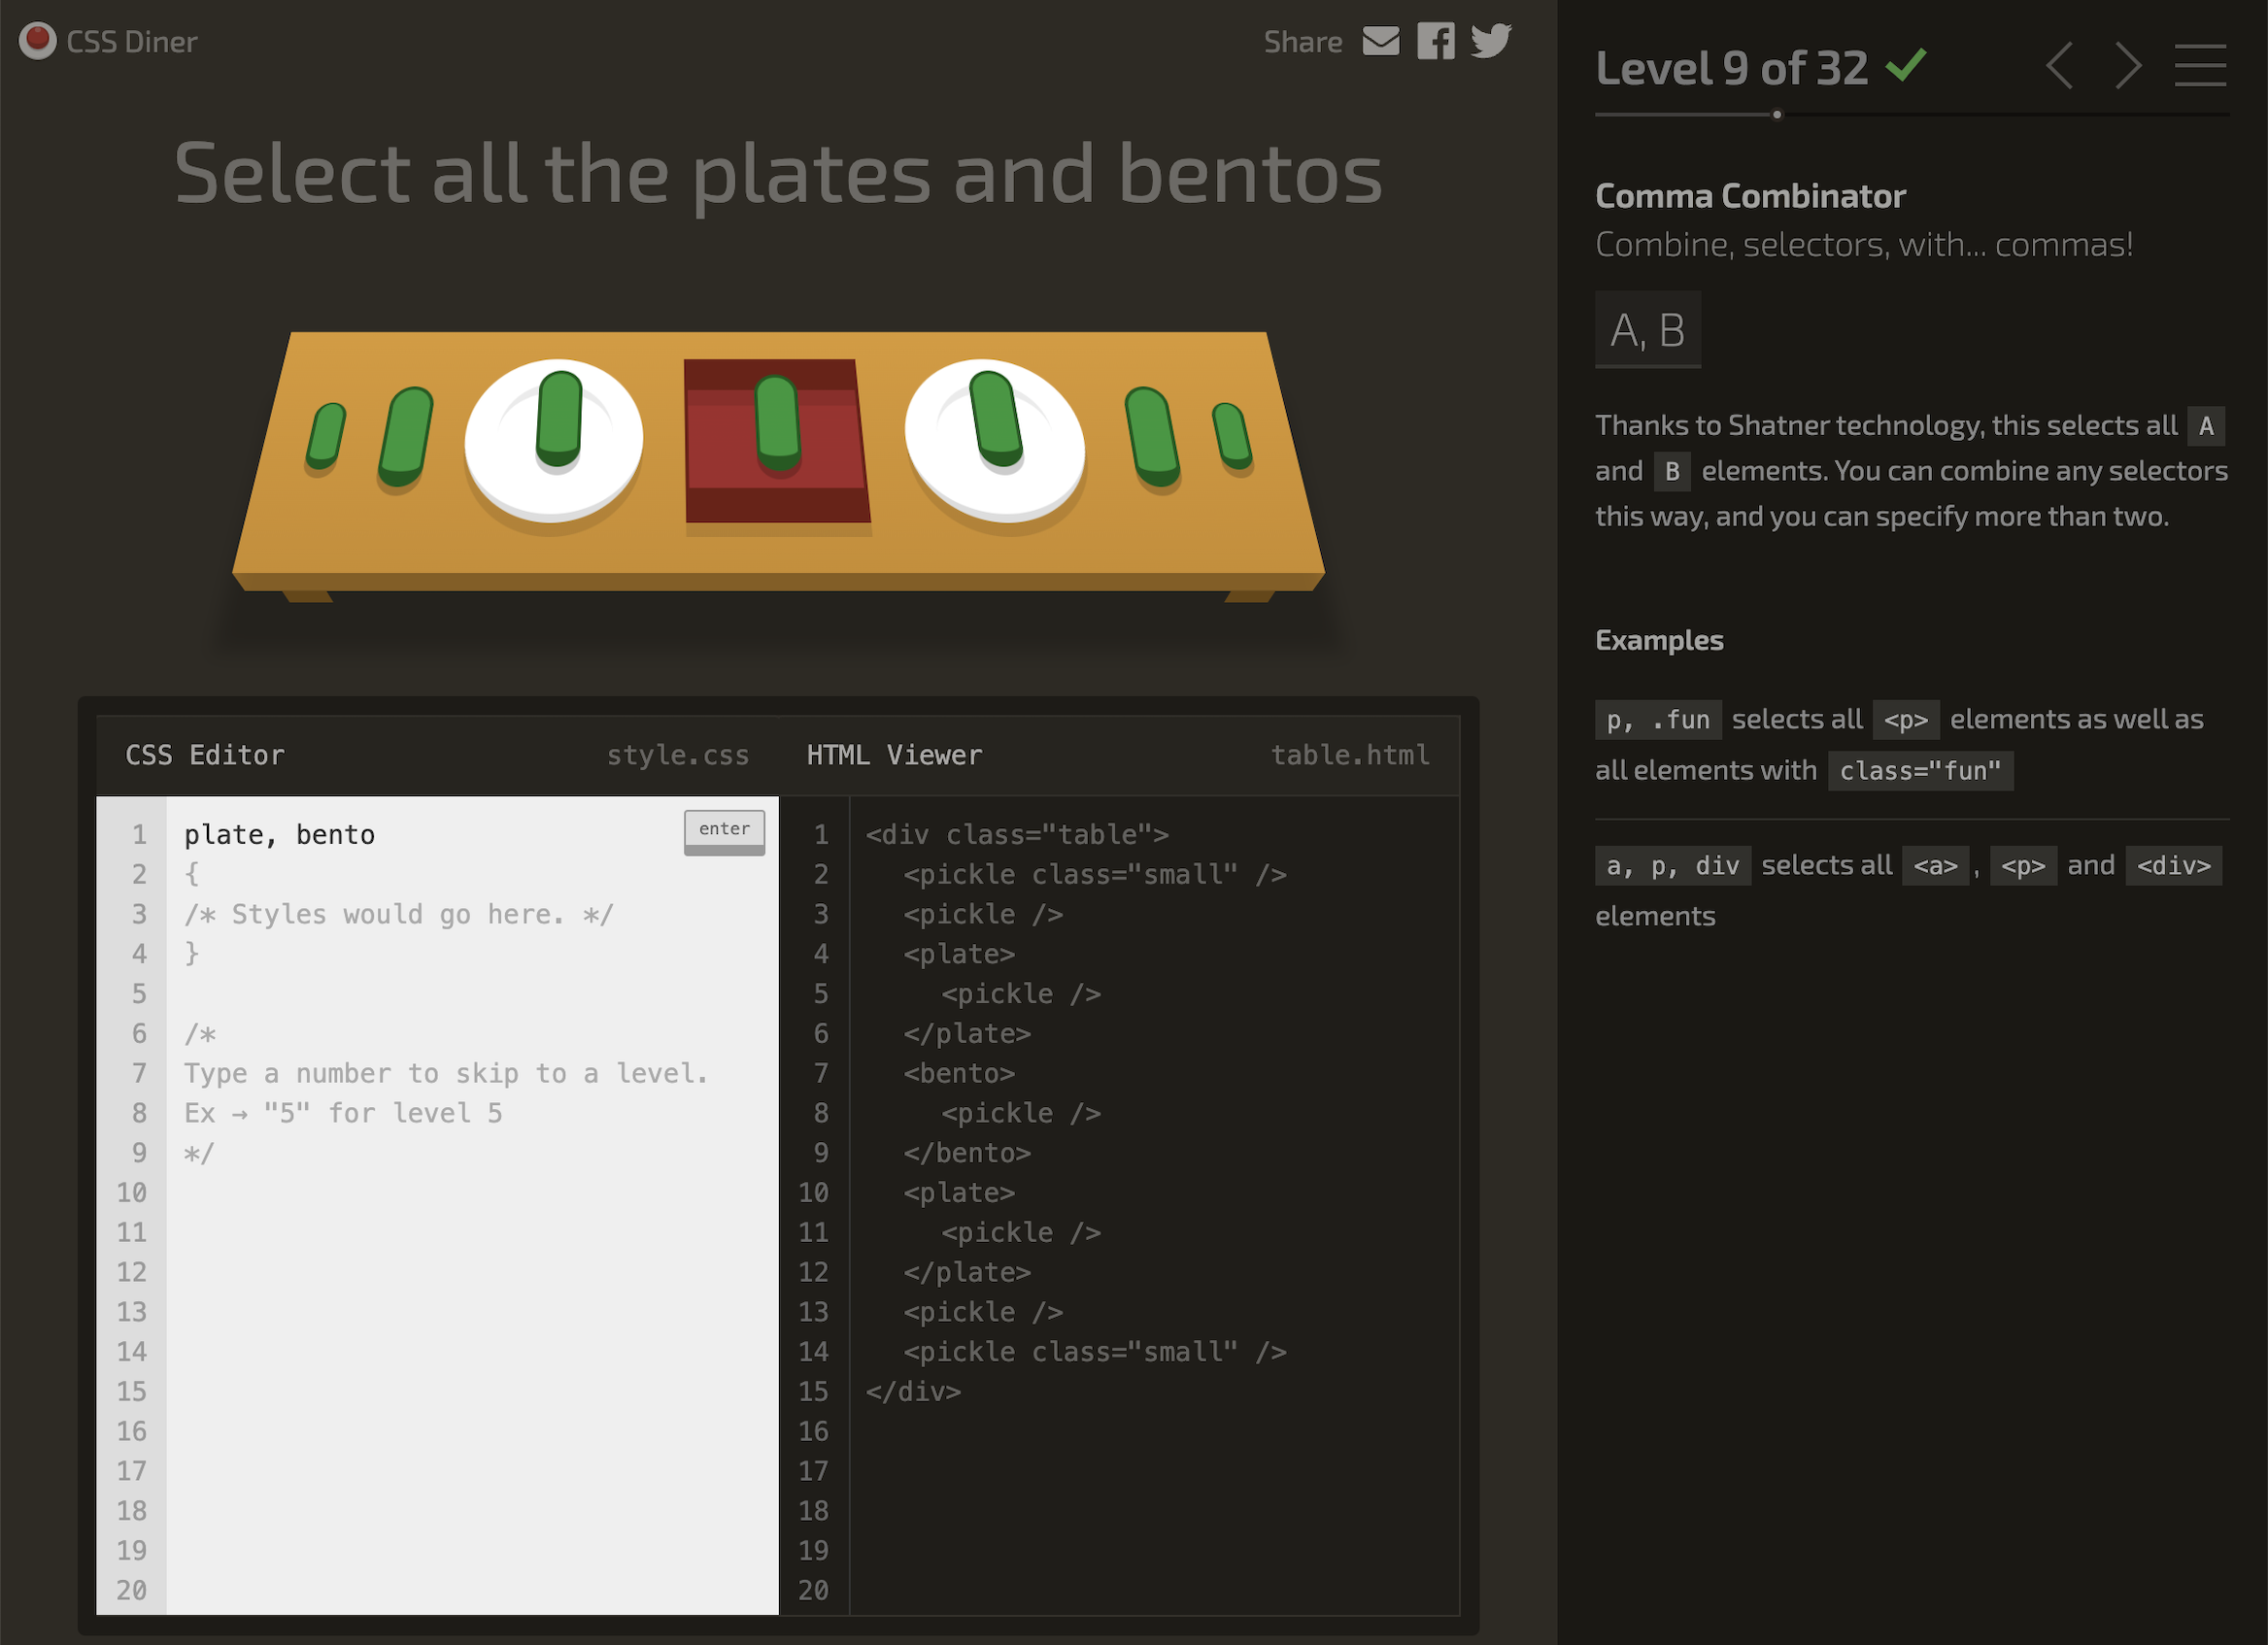Click the pickle on the bento box

pyautogui.click(x=777, y=422)
